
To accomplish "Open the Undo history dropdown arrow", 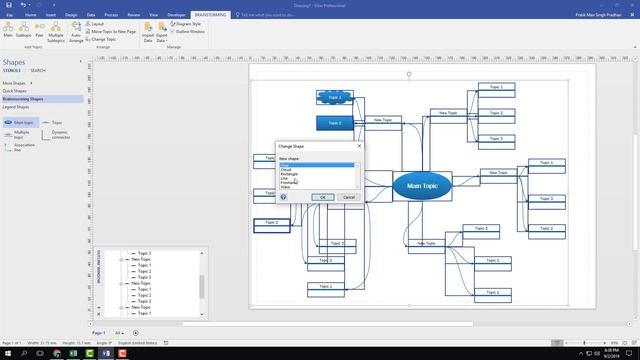I will [x=29, y=5].
